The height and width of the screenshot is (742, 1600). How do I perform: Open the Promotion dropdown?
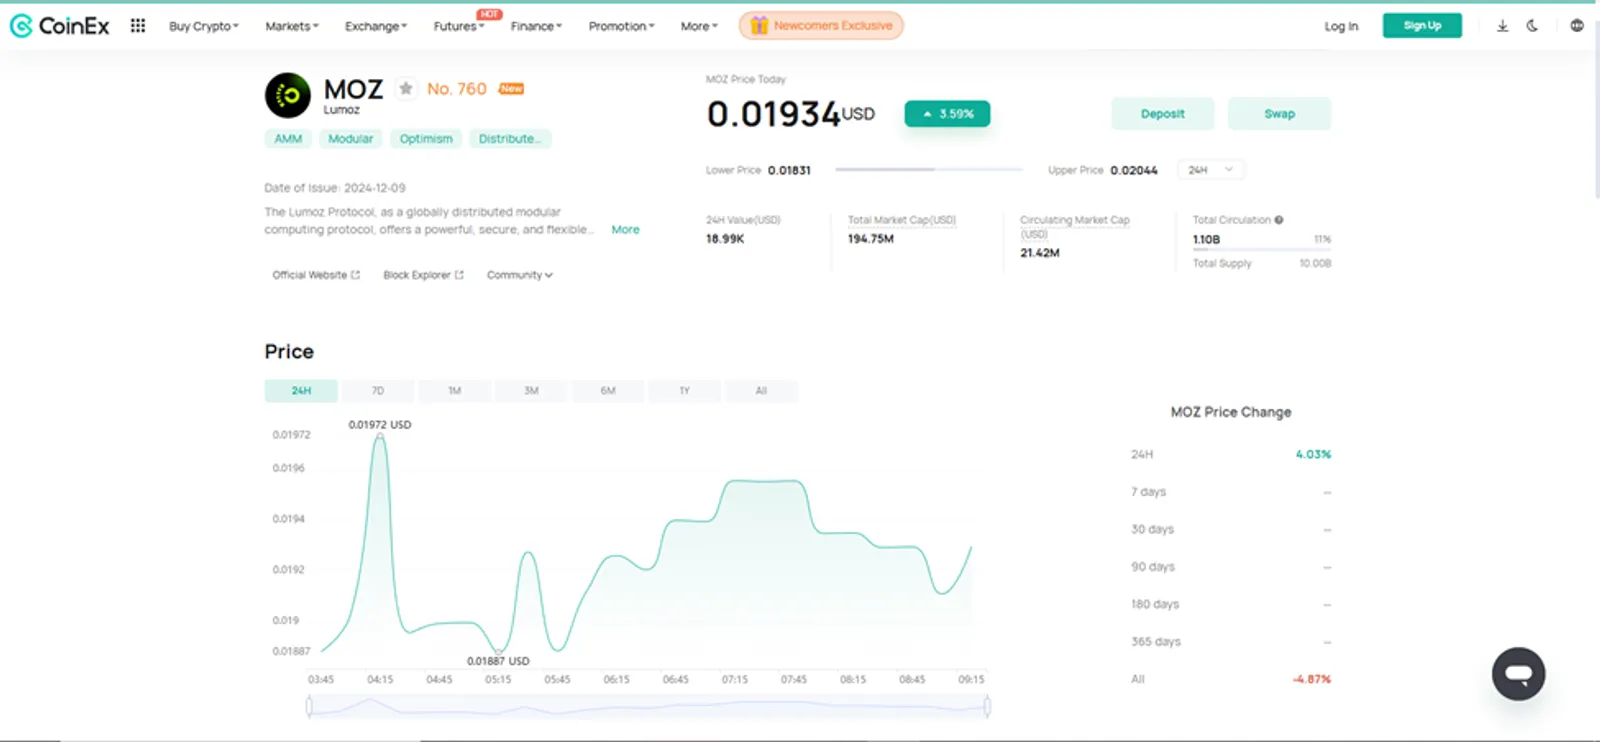622,26
